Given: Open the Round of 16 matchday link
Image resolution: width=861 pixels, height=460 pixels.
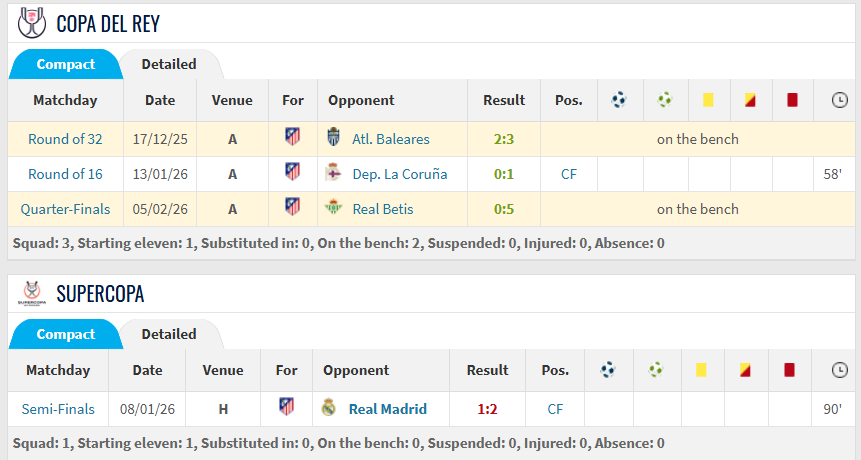Looking at the screenshot, I should (x=65, y=174).
